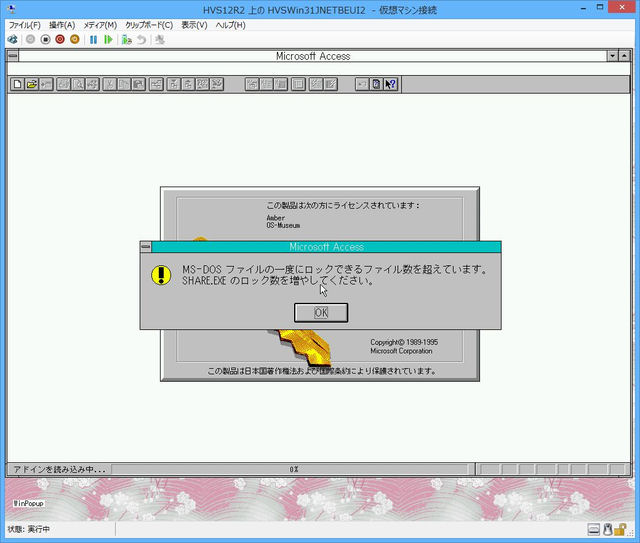Click the greyed Undo icon in Access
This screenshot has width=640, height=543.
tap(362, 84)
